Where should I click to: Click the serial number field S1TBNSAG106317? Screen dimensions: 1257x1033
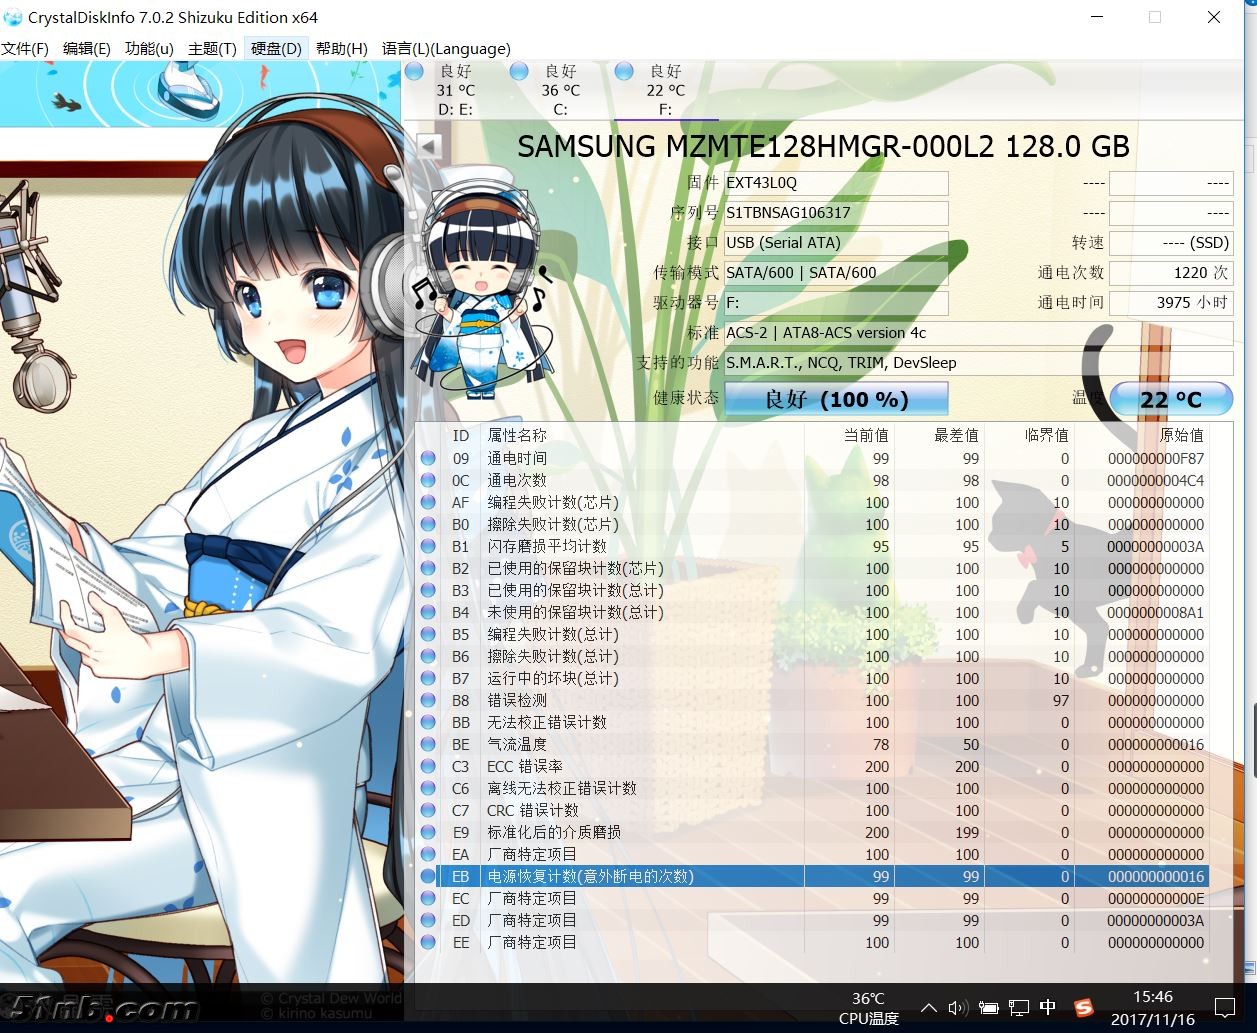click(836, 213)
